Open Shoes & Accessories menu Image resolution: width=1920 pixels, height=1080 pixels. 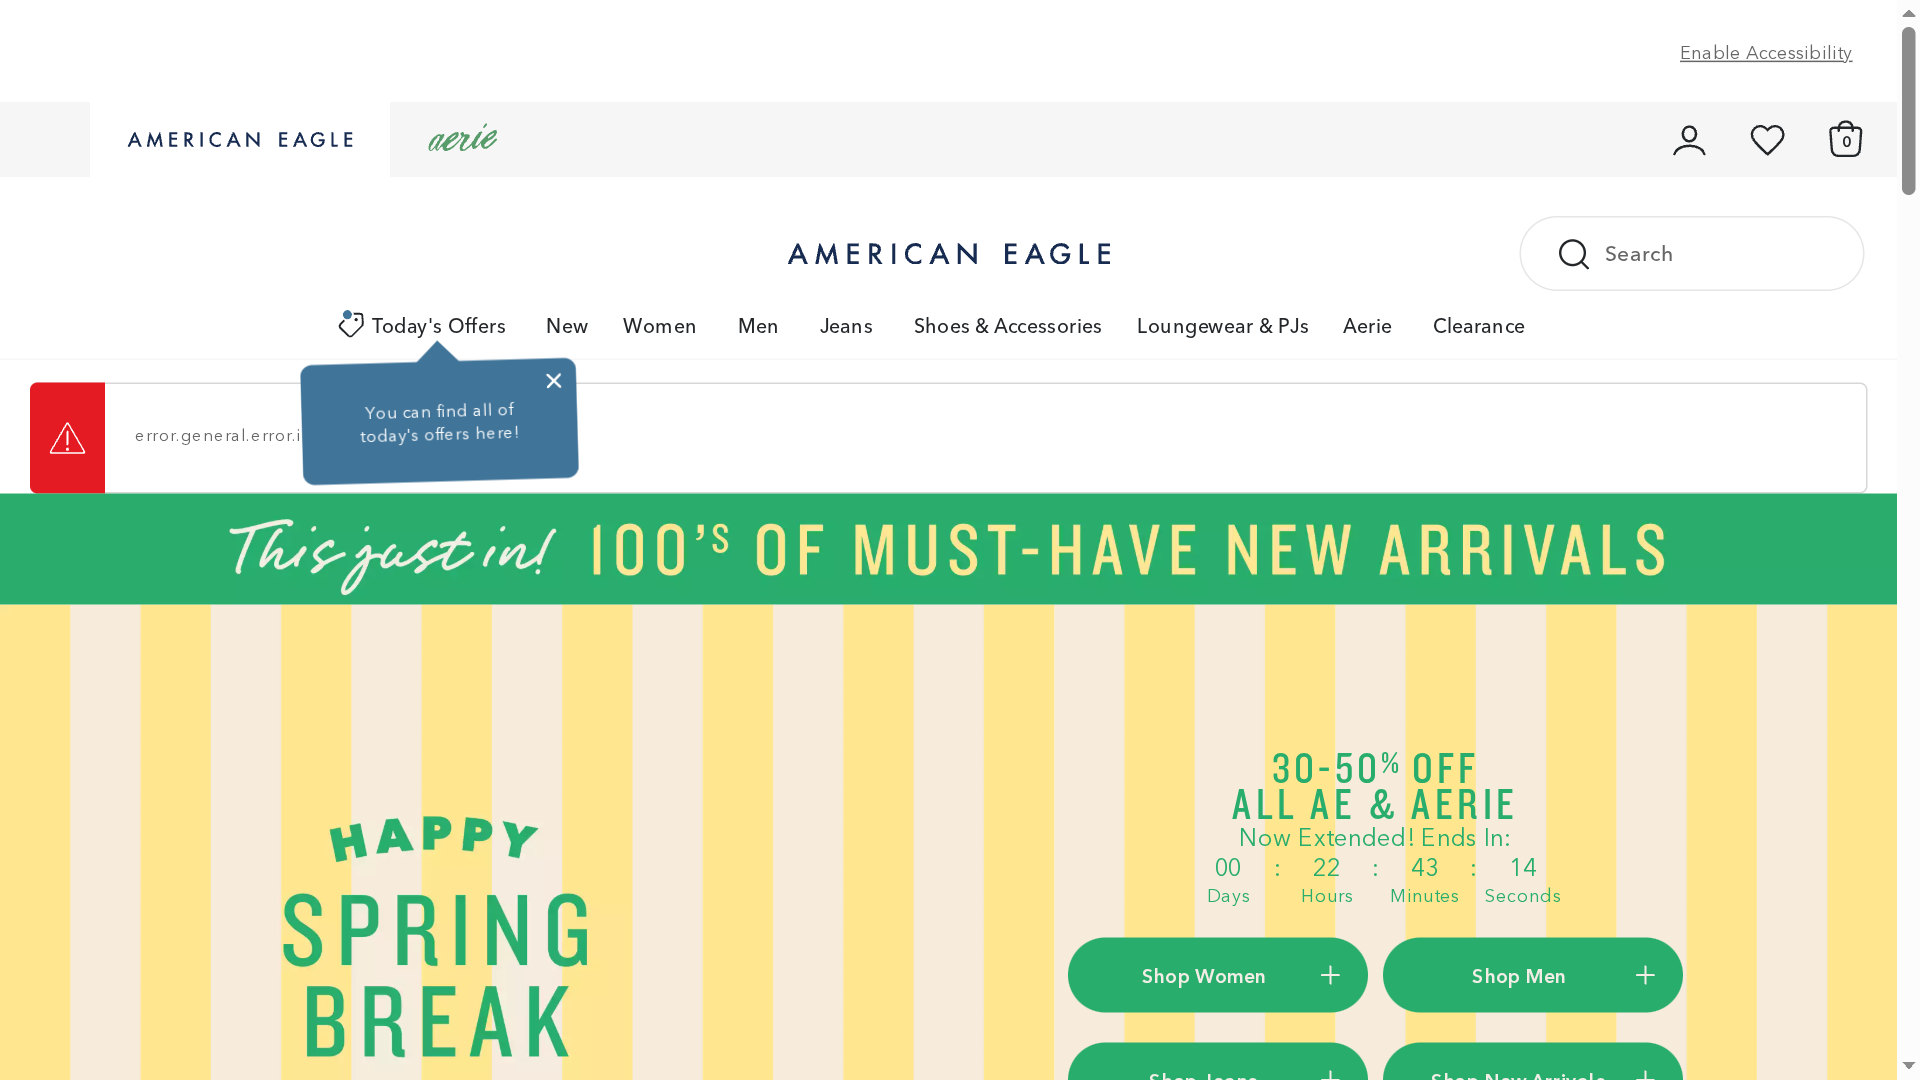pyautogui.click(x=1008, y=326)
